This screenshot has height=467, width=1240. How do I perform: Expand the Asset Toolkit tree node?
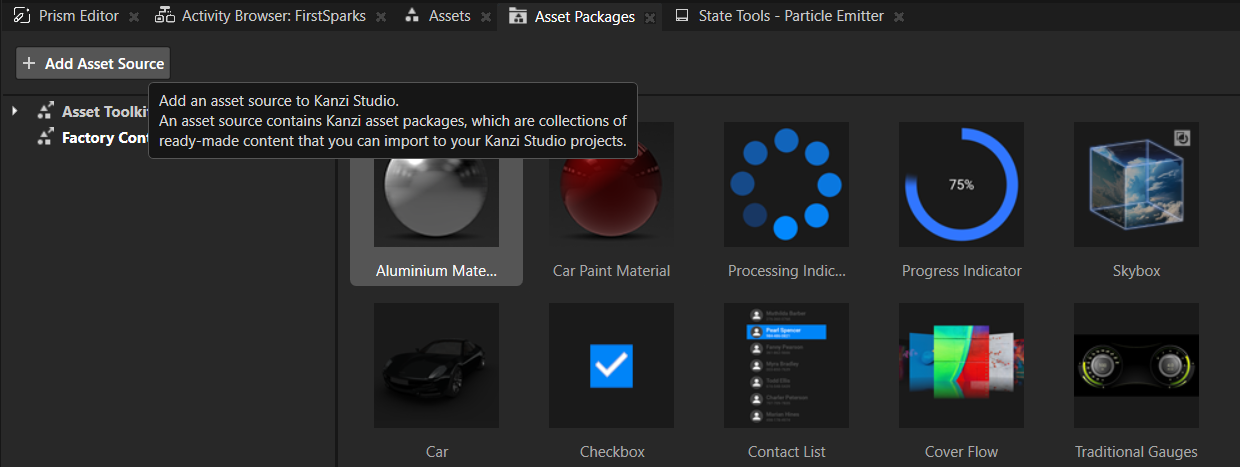[15, 111]
